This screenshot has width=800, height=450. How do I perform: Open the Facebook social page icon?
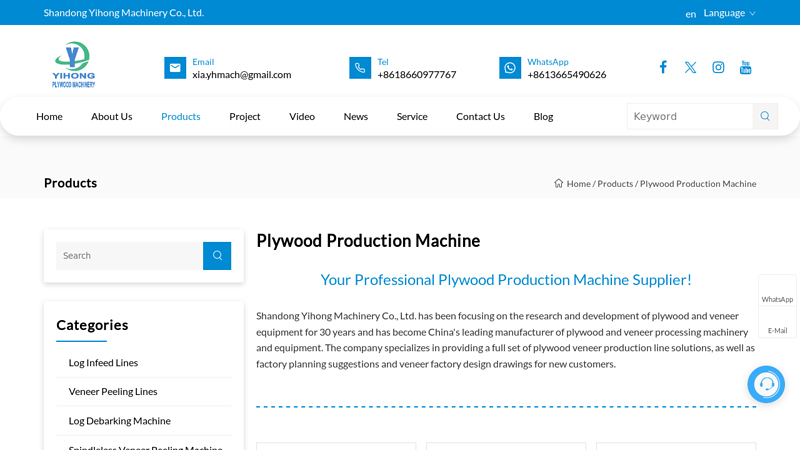tap(662, 67)
